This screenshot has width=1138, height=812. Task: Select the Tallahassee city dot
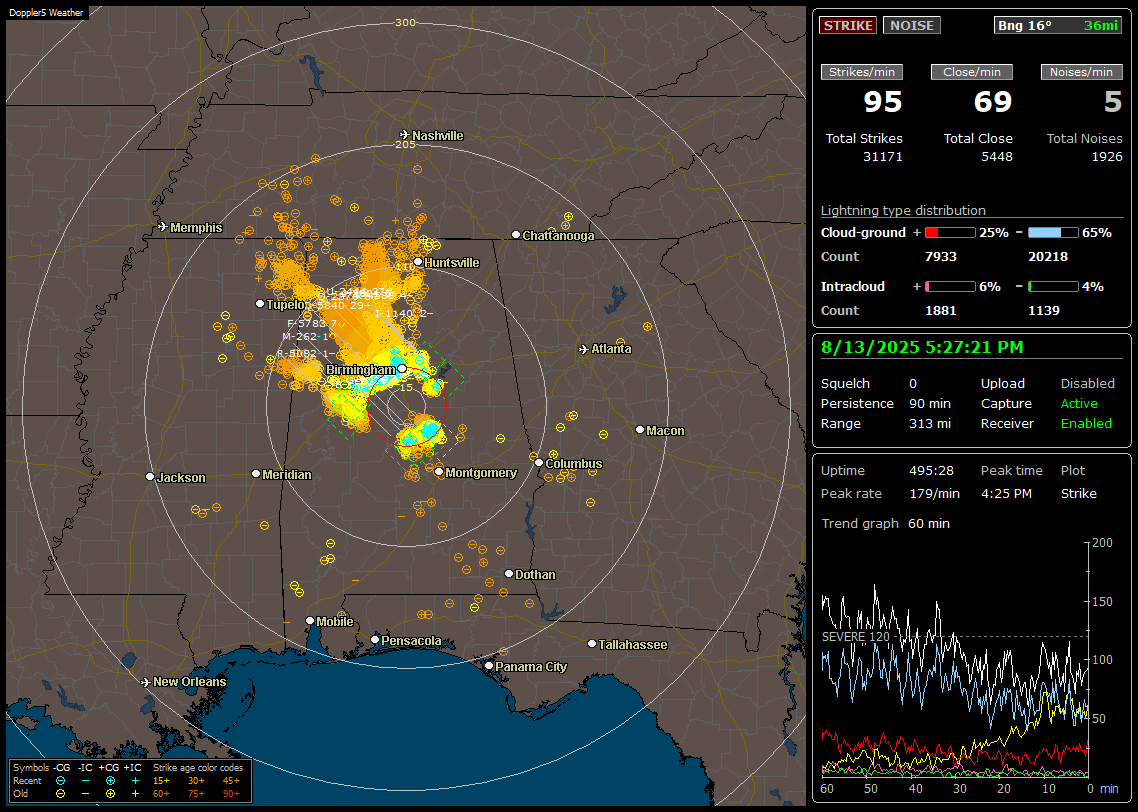click(x=592, y=644)
